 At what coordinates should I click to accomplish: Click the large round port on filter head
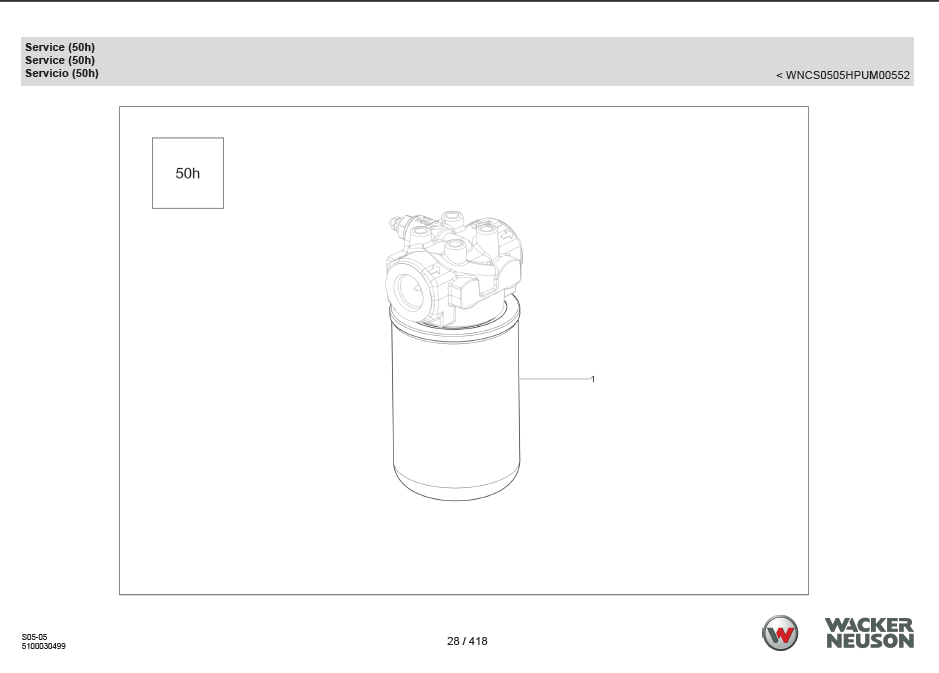pos(409,291)
